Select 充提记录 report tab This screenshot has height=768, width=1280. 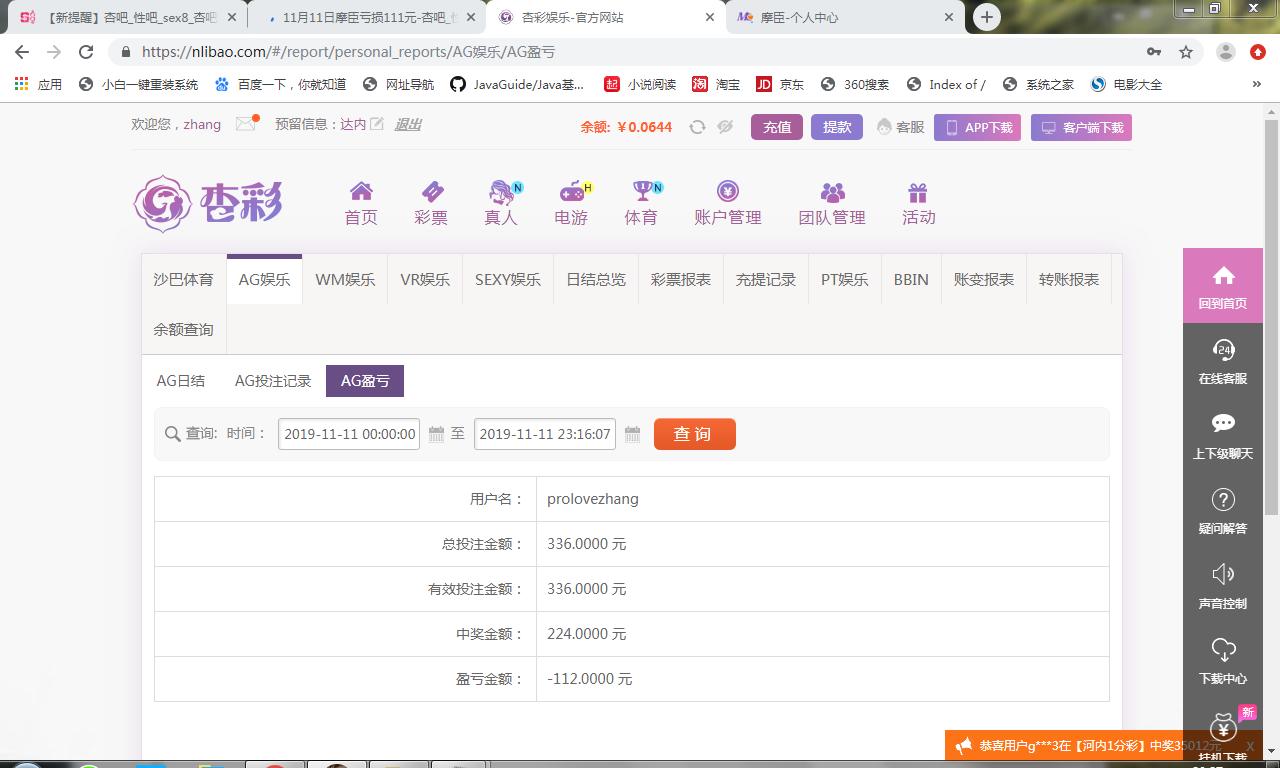(766, 280)
